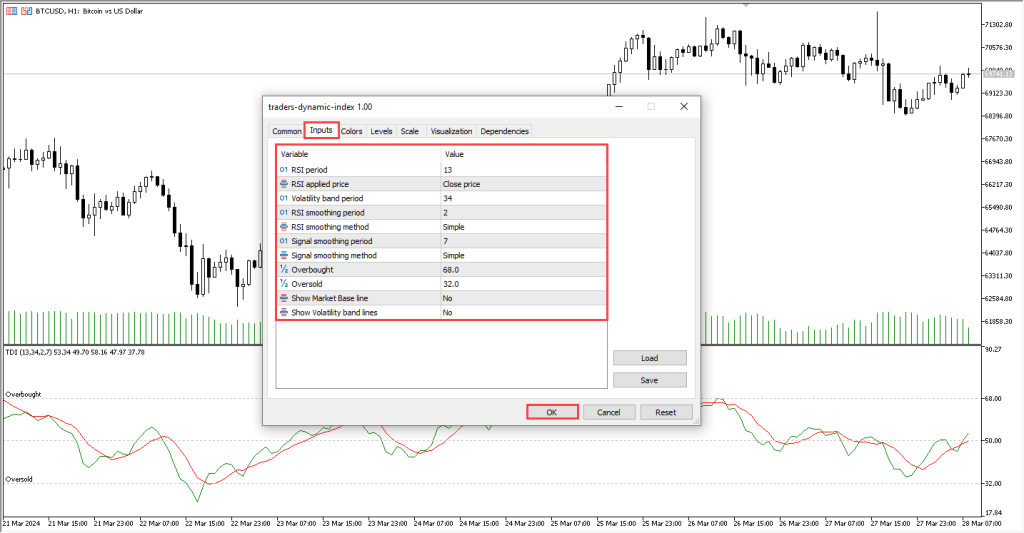1024x533 pixels.
Task: Switch to the Colors tab
Action: [x=352, y=131]
